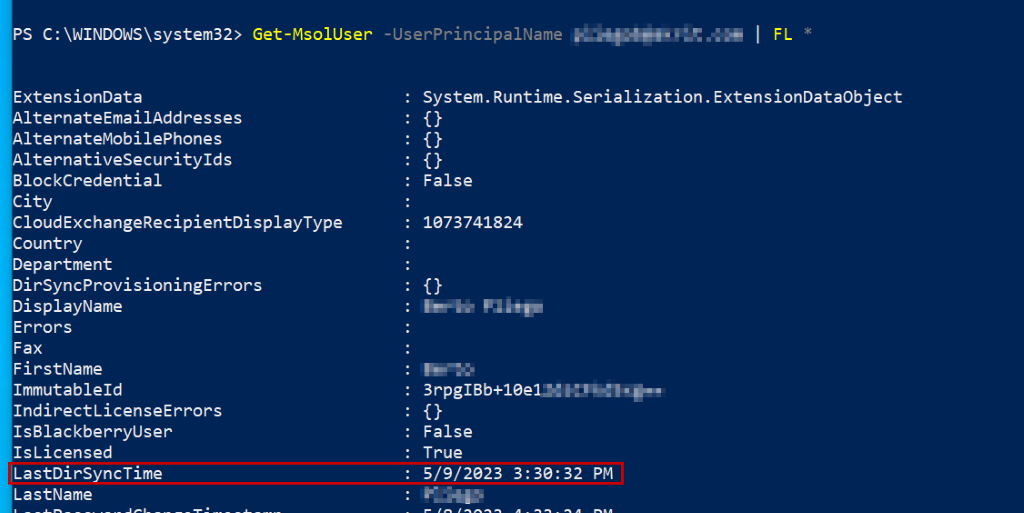Click the AlternateMobilePhones property label
This screenshot has width=1024, height=513.
117,139
